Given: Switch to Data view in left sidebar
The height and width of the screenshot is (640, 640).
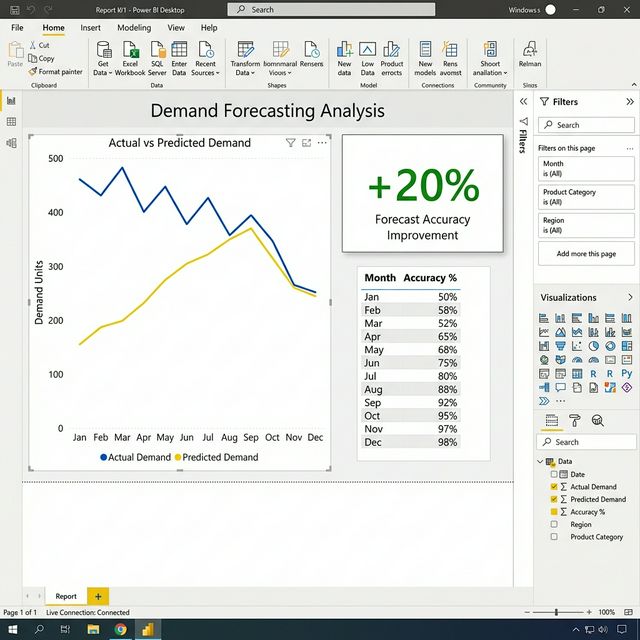Looking at the screenshot, I should coord(11,122).
